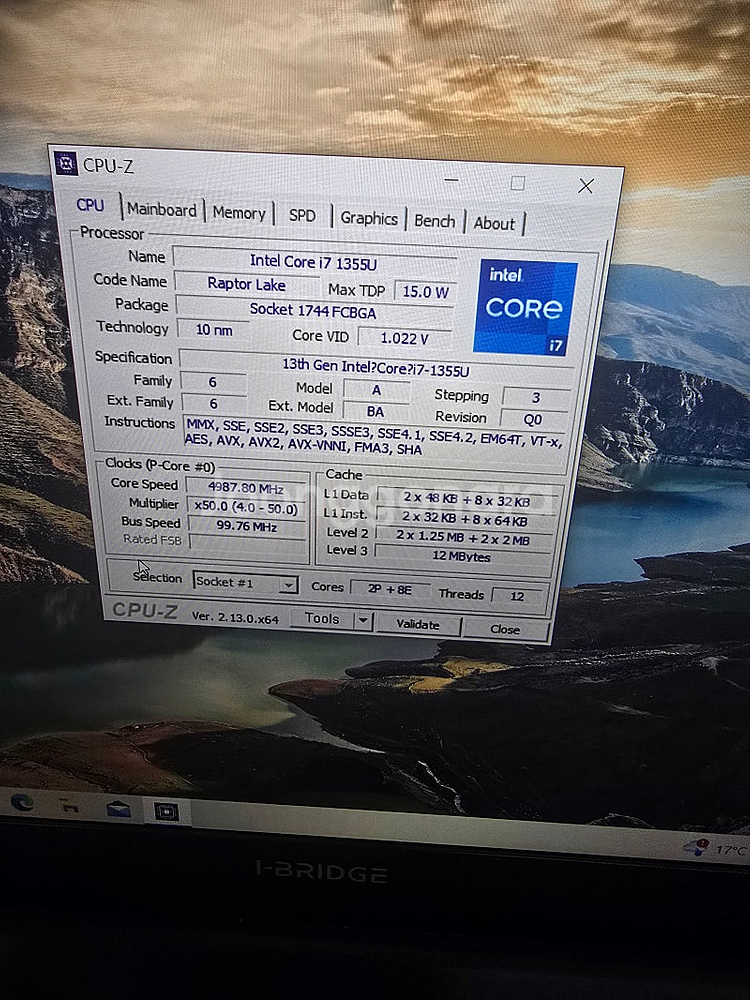Open the Socket #1 selection dropdown
The height and width of the screenshot is (1000, 750).
(245, 583)
